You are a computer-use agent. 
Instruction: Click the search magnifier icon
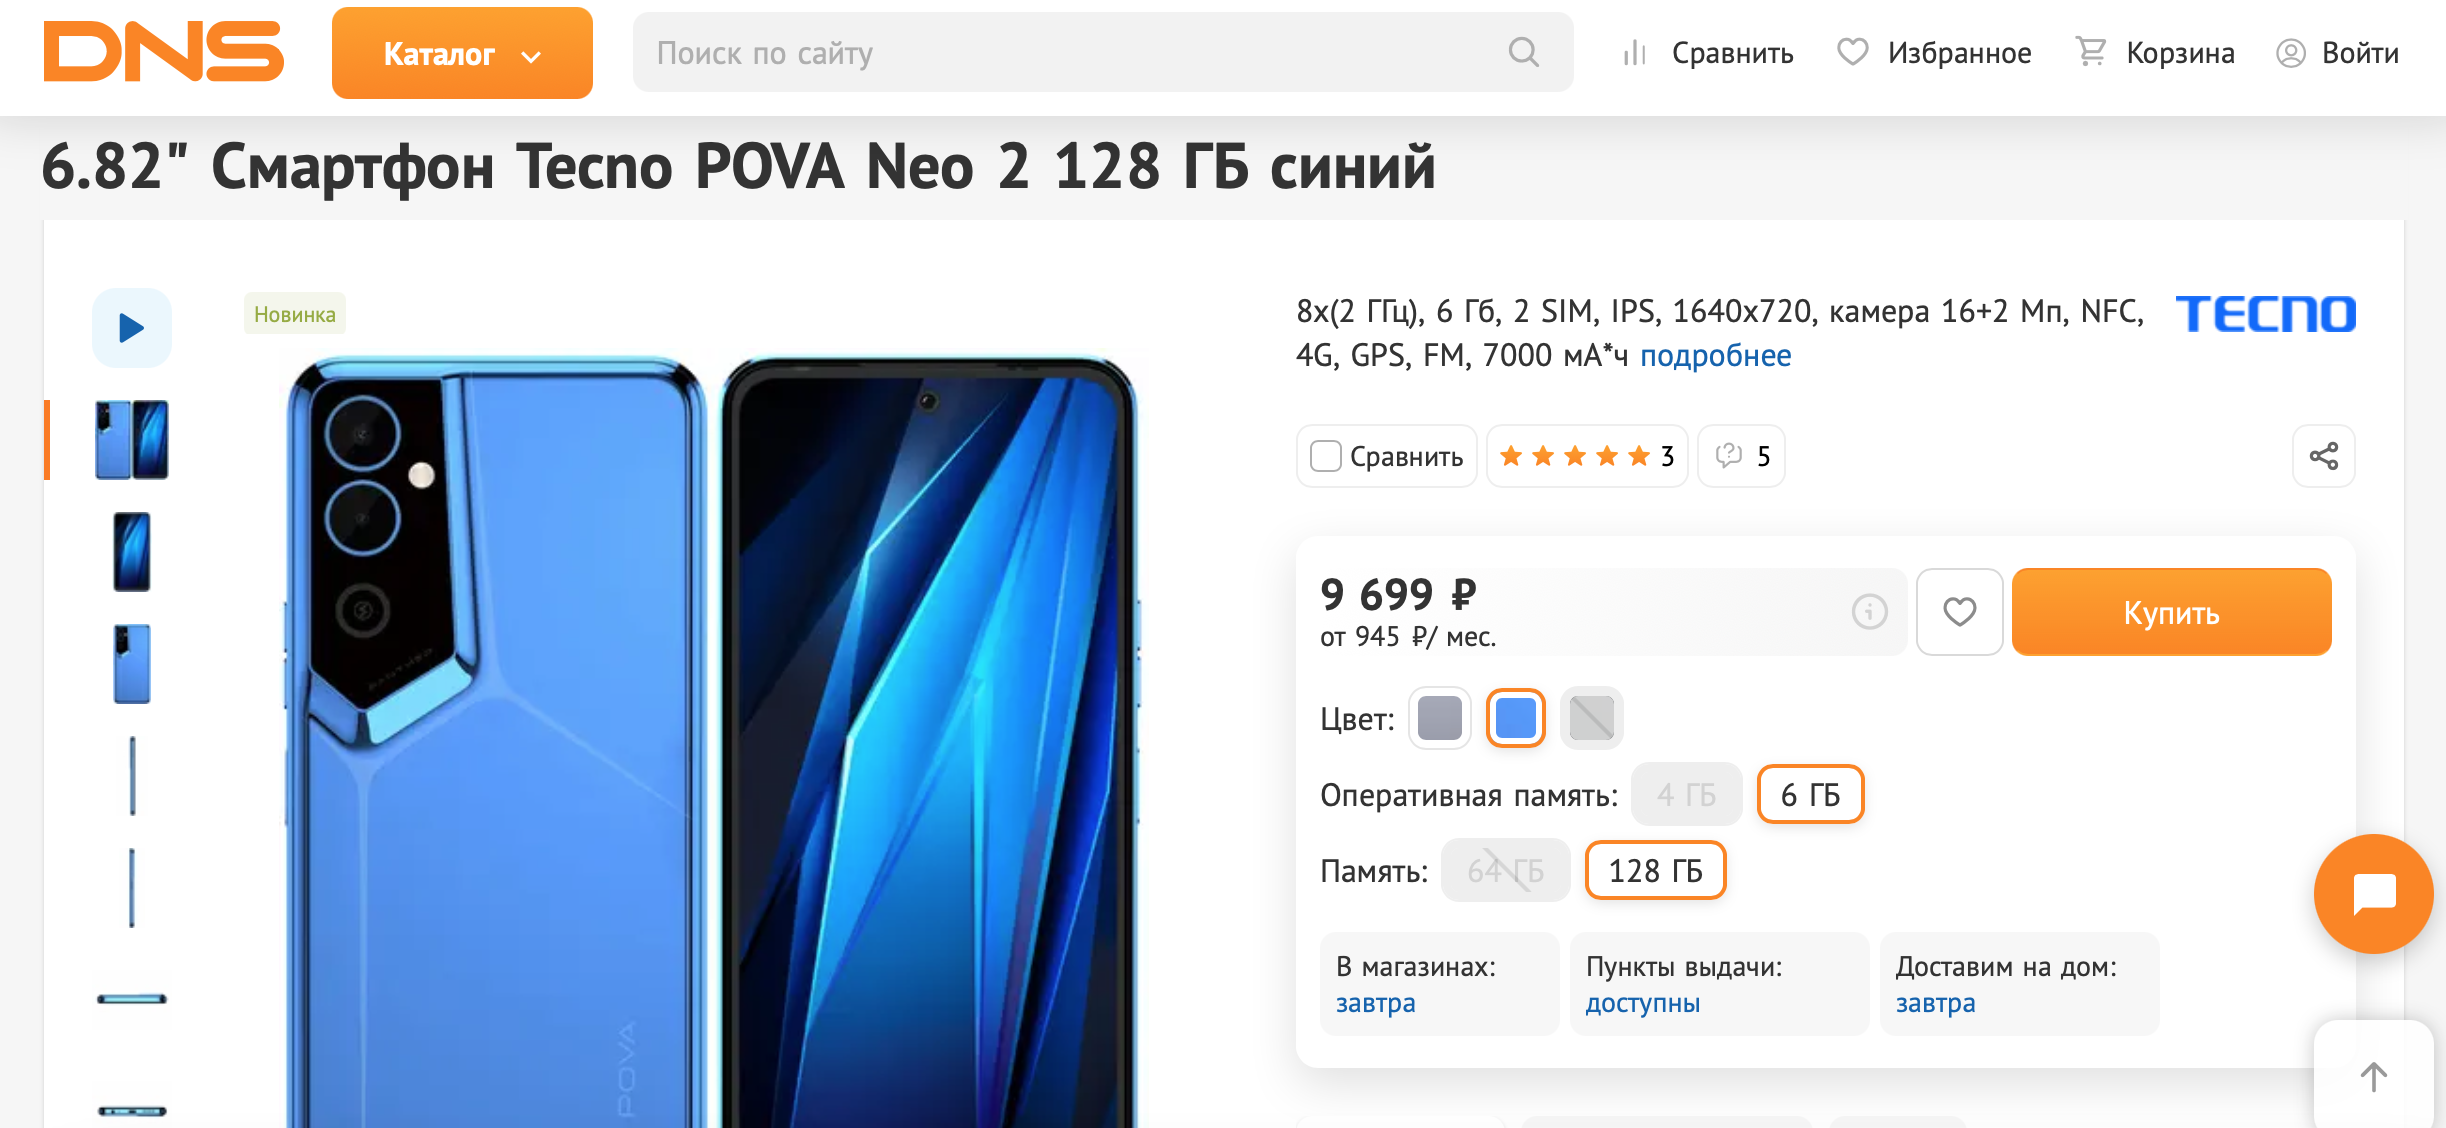(x=1523, y=52)
